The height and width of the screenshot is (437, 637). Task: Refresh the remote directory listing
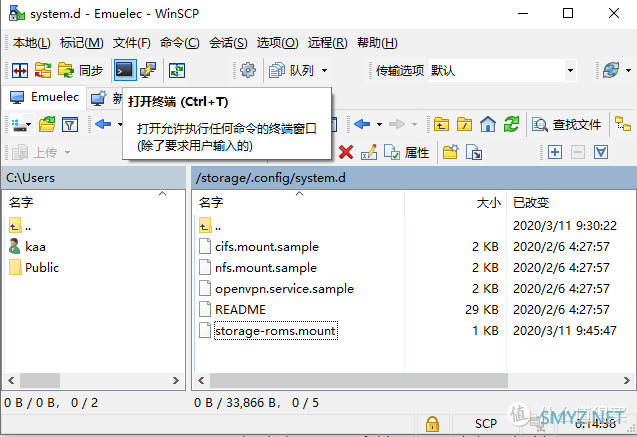click(511, 124)
